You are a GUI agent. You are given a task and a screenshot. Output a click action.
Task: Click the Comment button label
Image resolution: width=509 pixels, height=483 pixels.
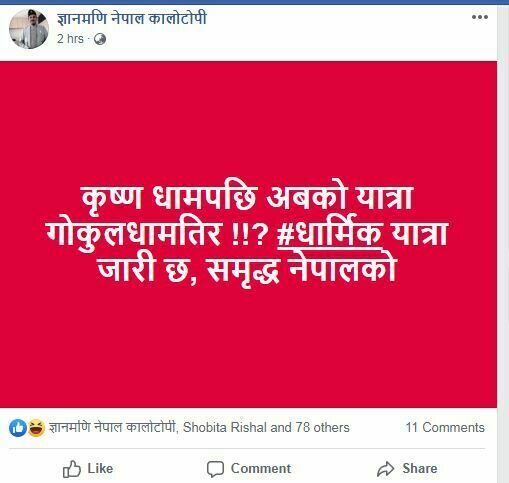[261, 468]
